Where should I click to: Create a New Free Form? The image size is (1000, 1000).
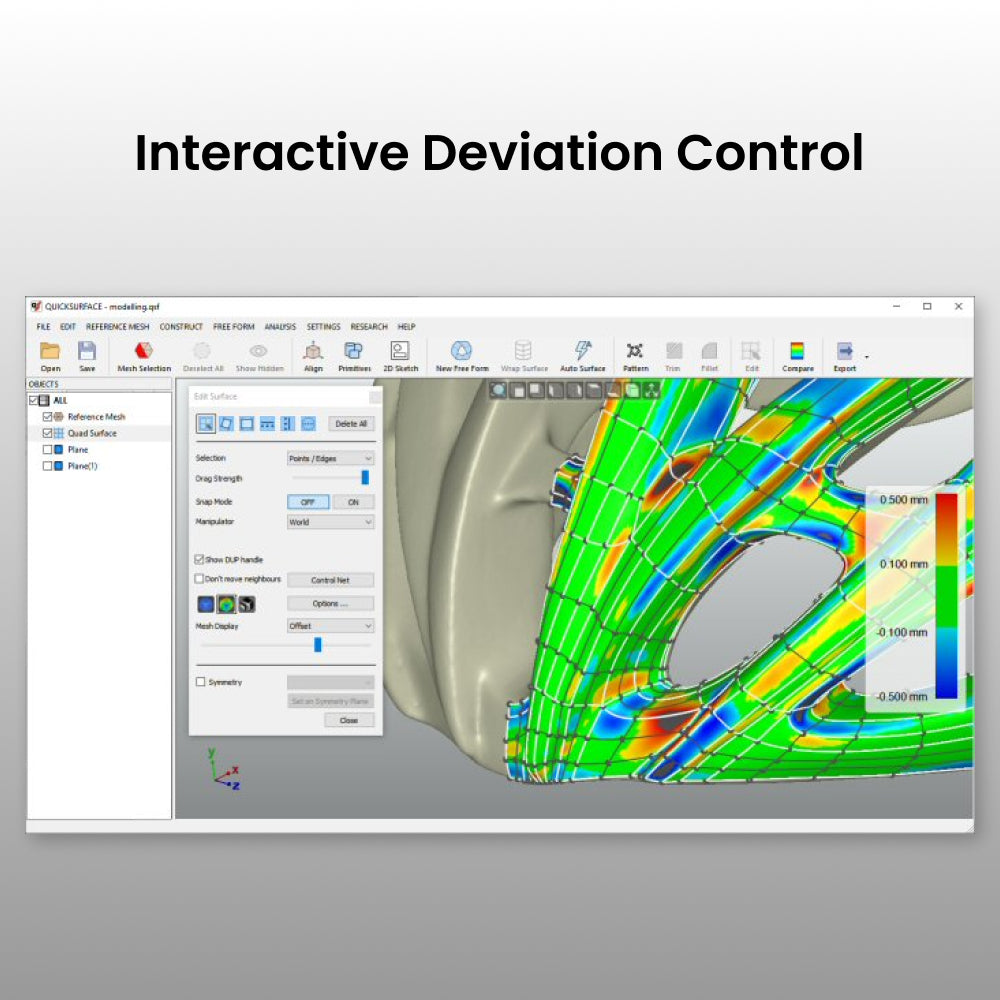click(x=462, y=352)
